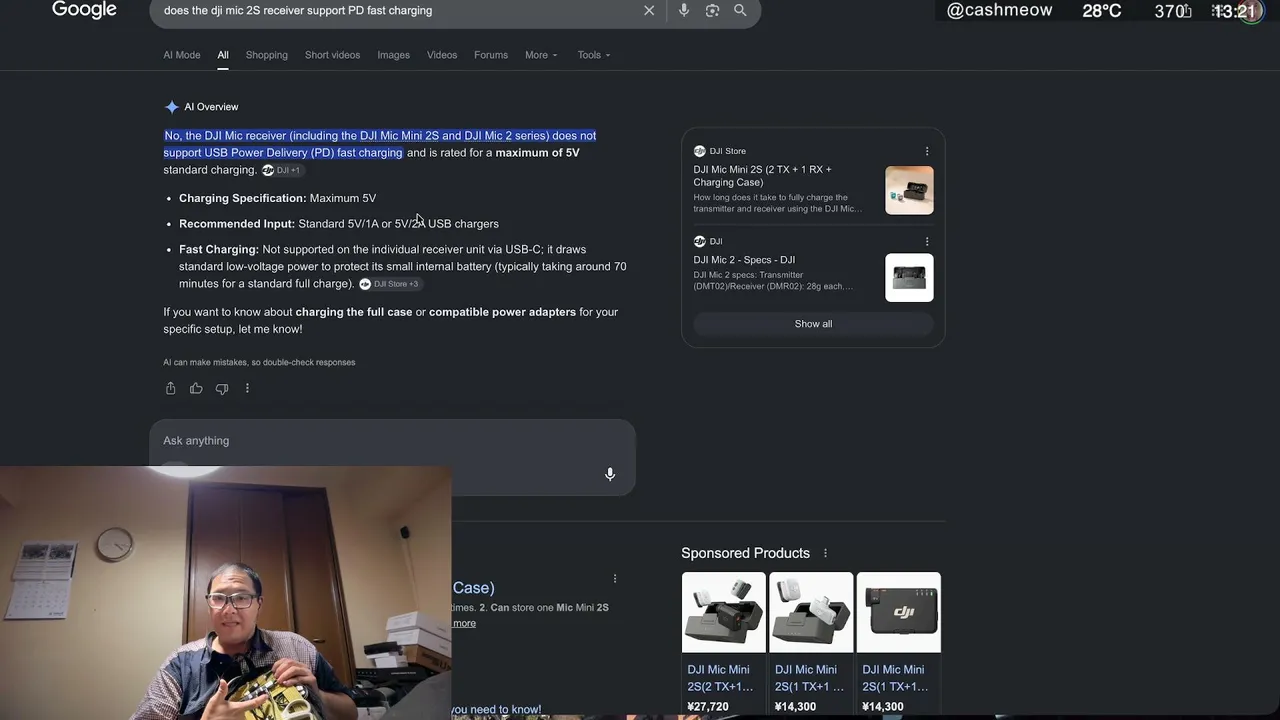Click Show all sources button
This screenshot has height=720, width=1280.
[813, 324]
